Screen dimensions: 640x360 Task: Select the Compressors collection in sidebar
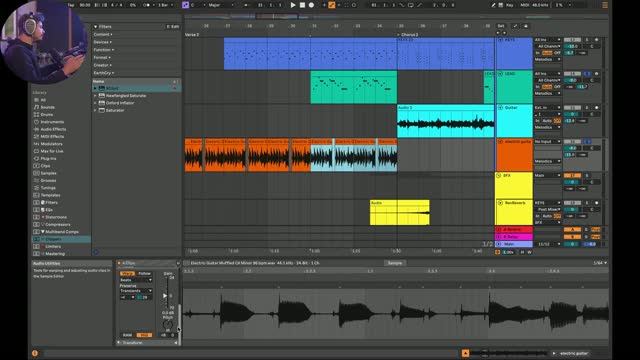coord(58,224)
